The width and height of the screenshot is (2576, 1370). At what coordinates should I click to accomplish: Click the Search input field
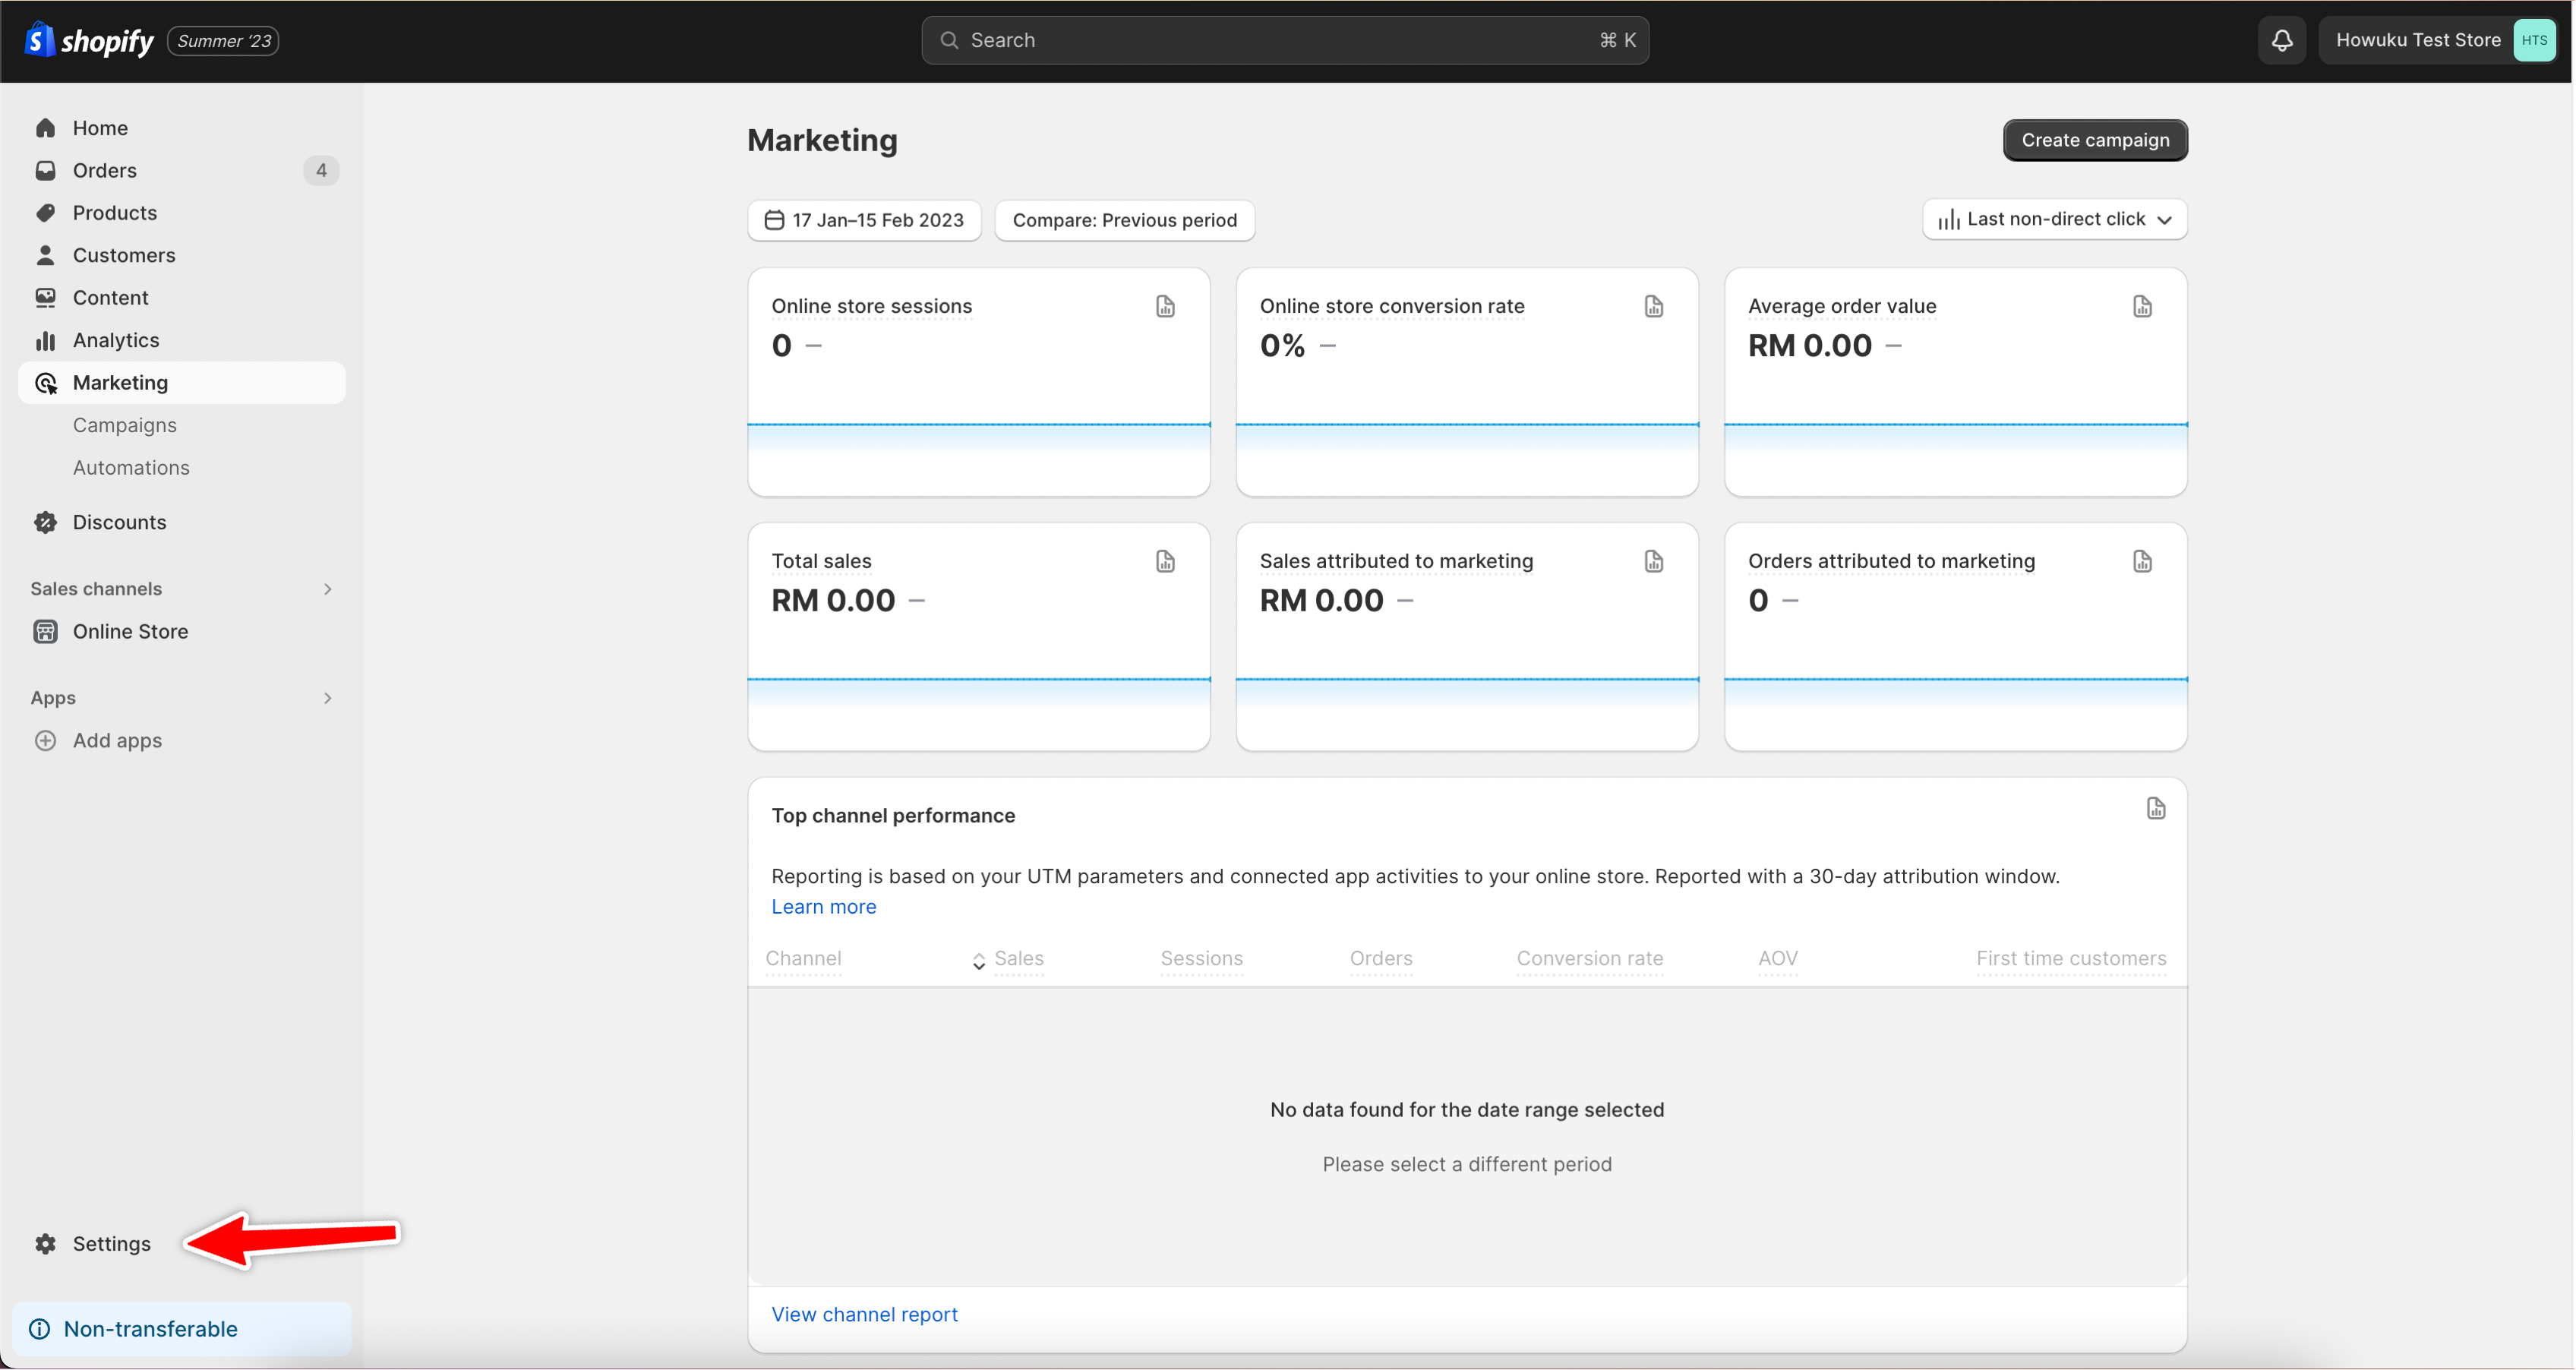(x=1284, y=40)
